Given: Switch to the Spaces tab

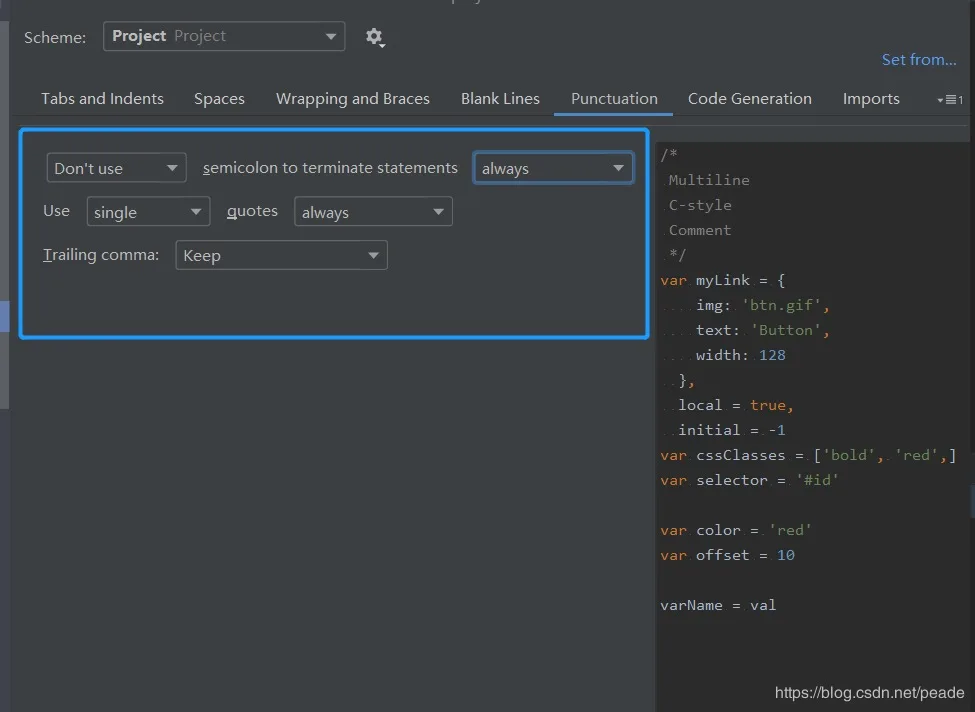Looking at the screenshot, I should point(219,99).
